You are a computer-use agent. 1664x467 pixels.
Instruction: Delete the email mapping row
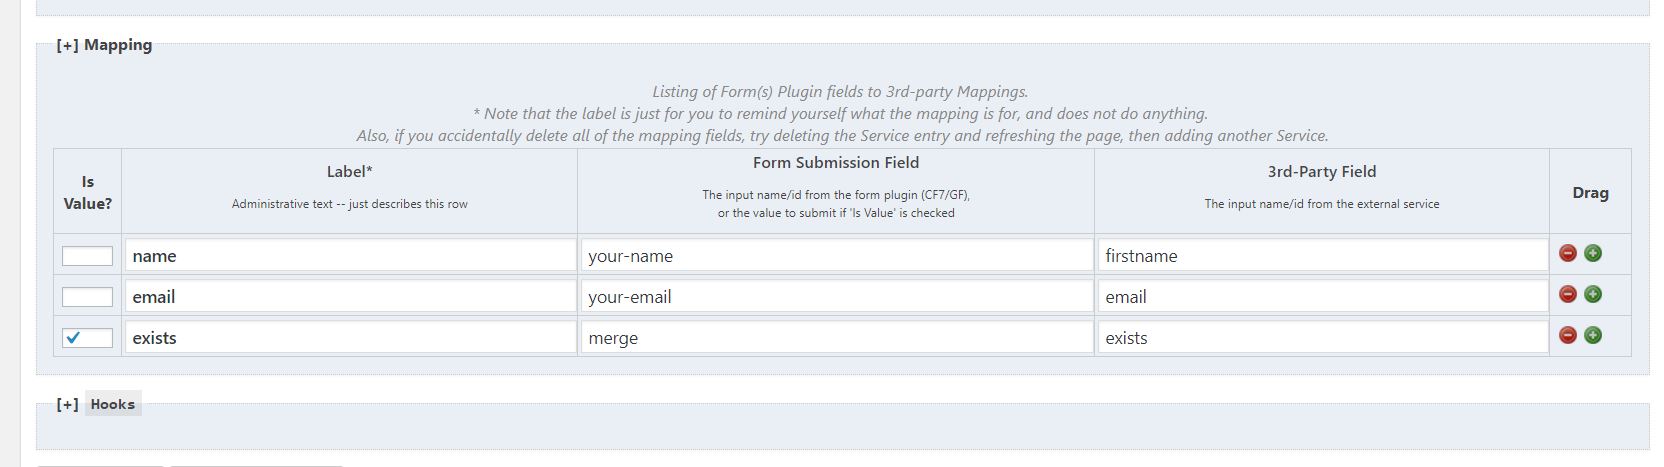pos(1568,295)
